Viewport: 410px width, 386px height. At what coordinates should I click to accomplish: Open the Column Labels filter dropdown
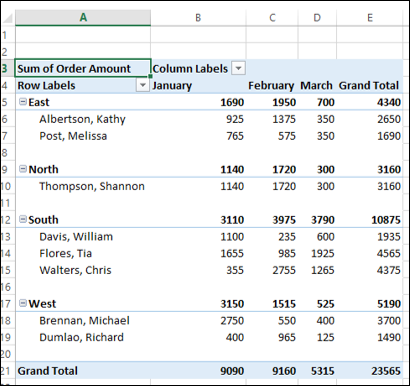click(x=238, y=68)
